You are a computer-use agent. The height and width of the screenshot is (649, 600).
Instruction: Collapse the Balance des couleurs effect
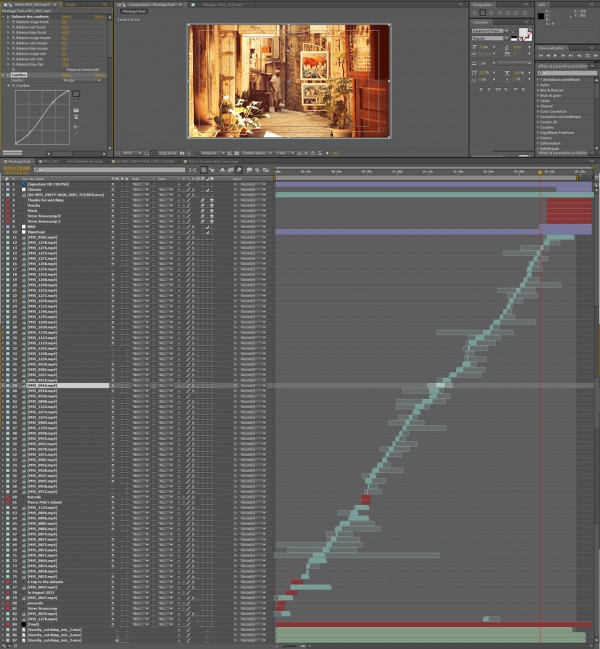coord(4,17)
